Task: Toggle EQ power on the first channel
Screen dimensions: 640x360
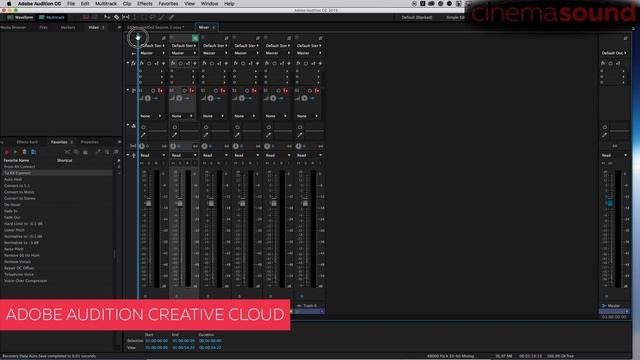Action: pos(143,127)
